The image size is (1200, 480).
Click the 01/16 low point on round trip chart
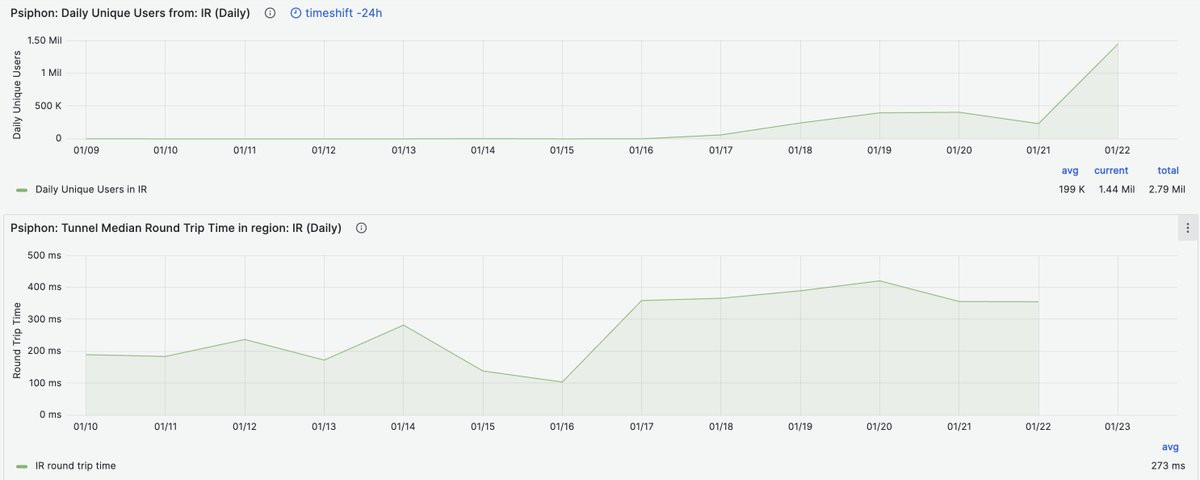pos(562,382)
